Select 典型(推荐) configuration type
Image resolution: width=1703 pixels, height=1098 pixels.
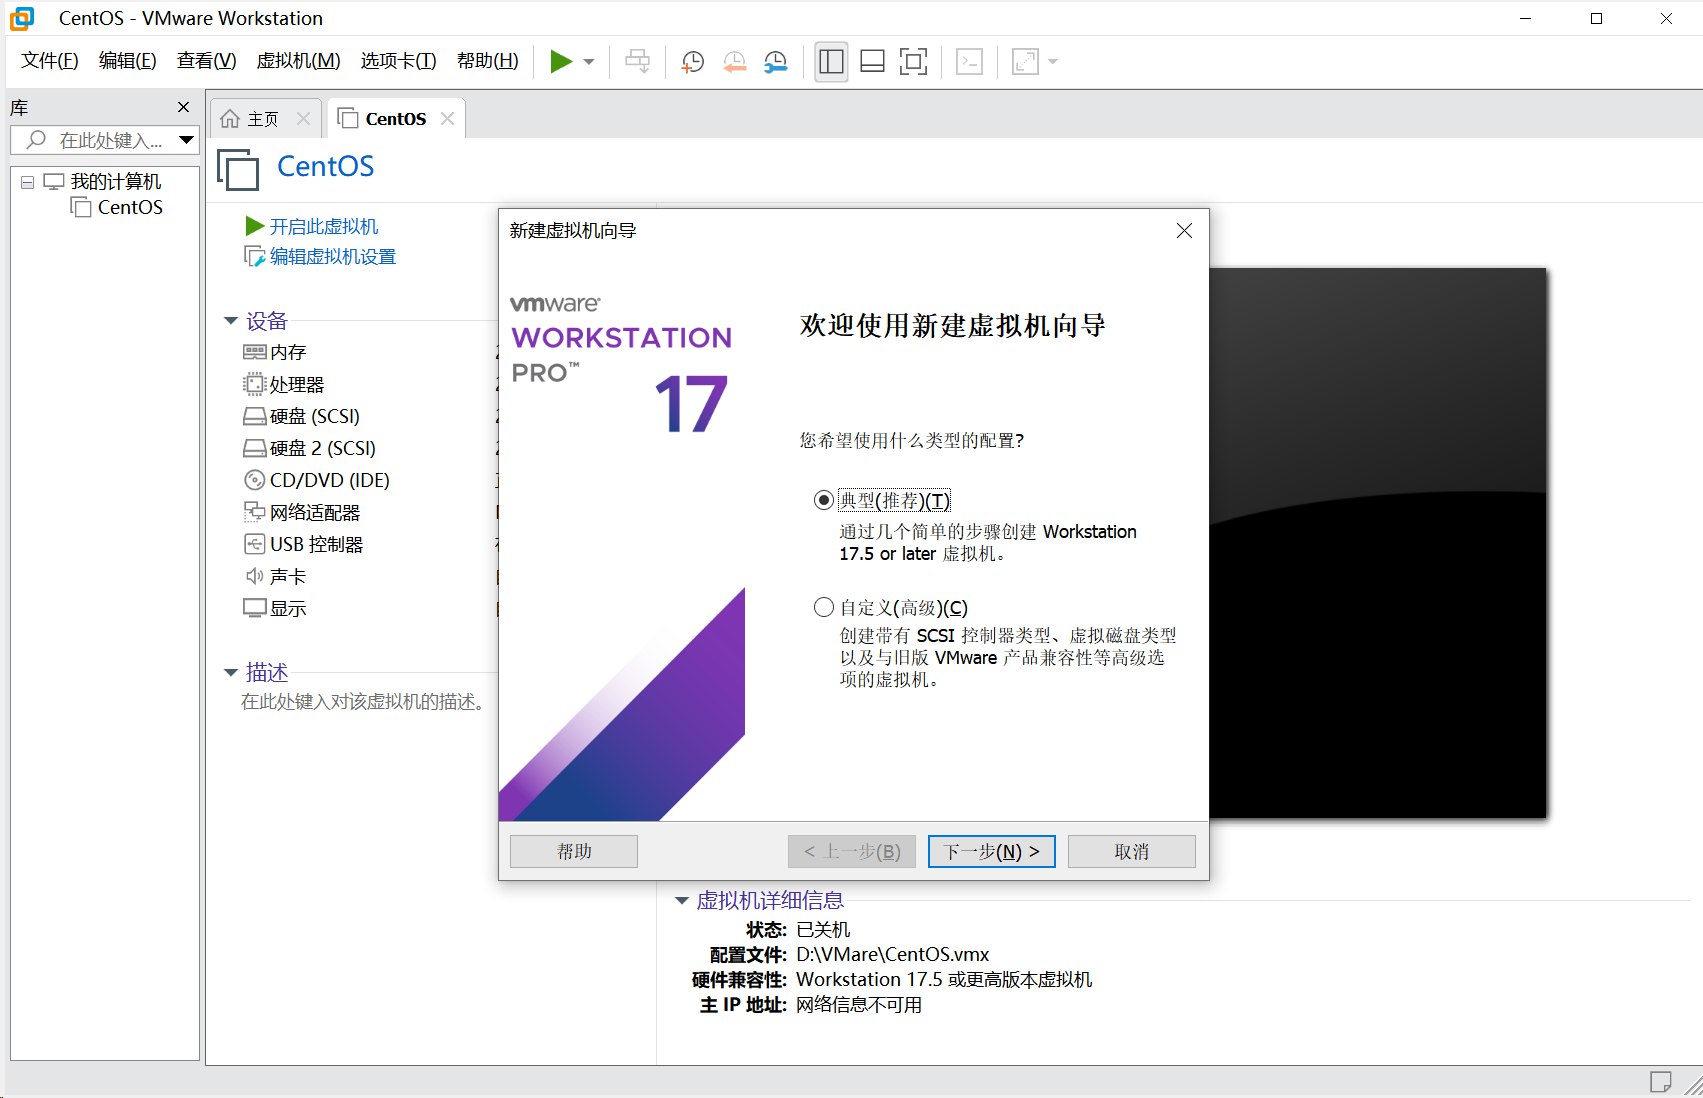pyautogui.click(x=823, y=500)
